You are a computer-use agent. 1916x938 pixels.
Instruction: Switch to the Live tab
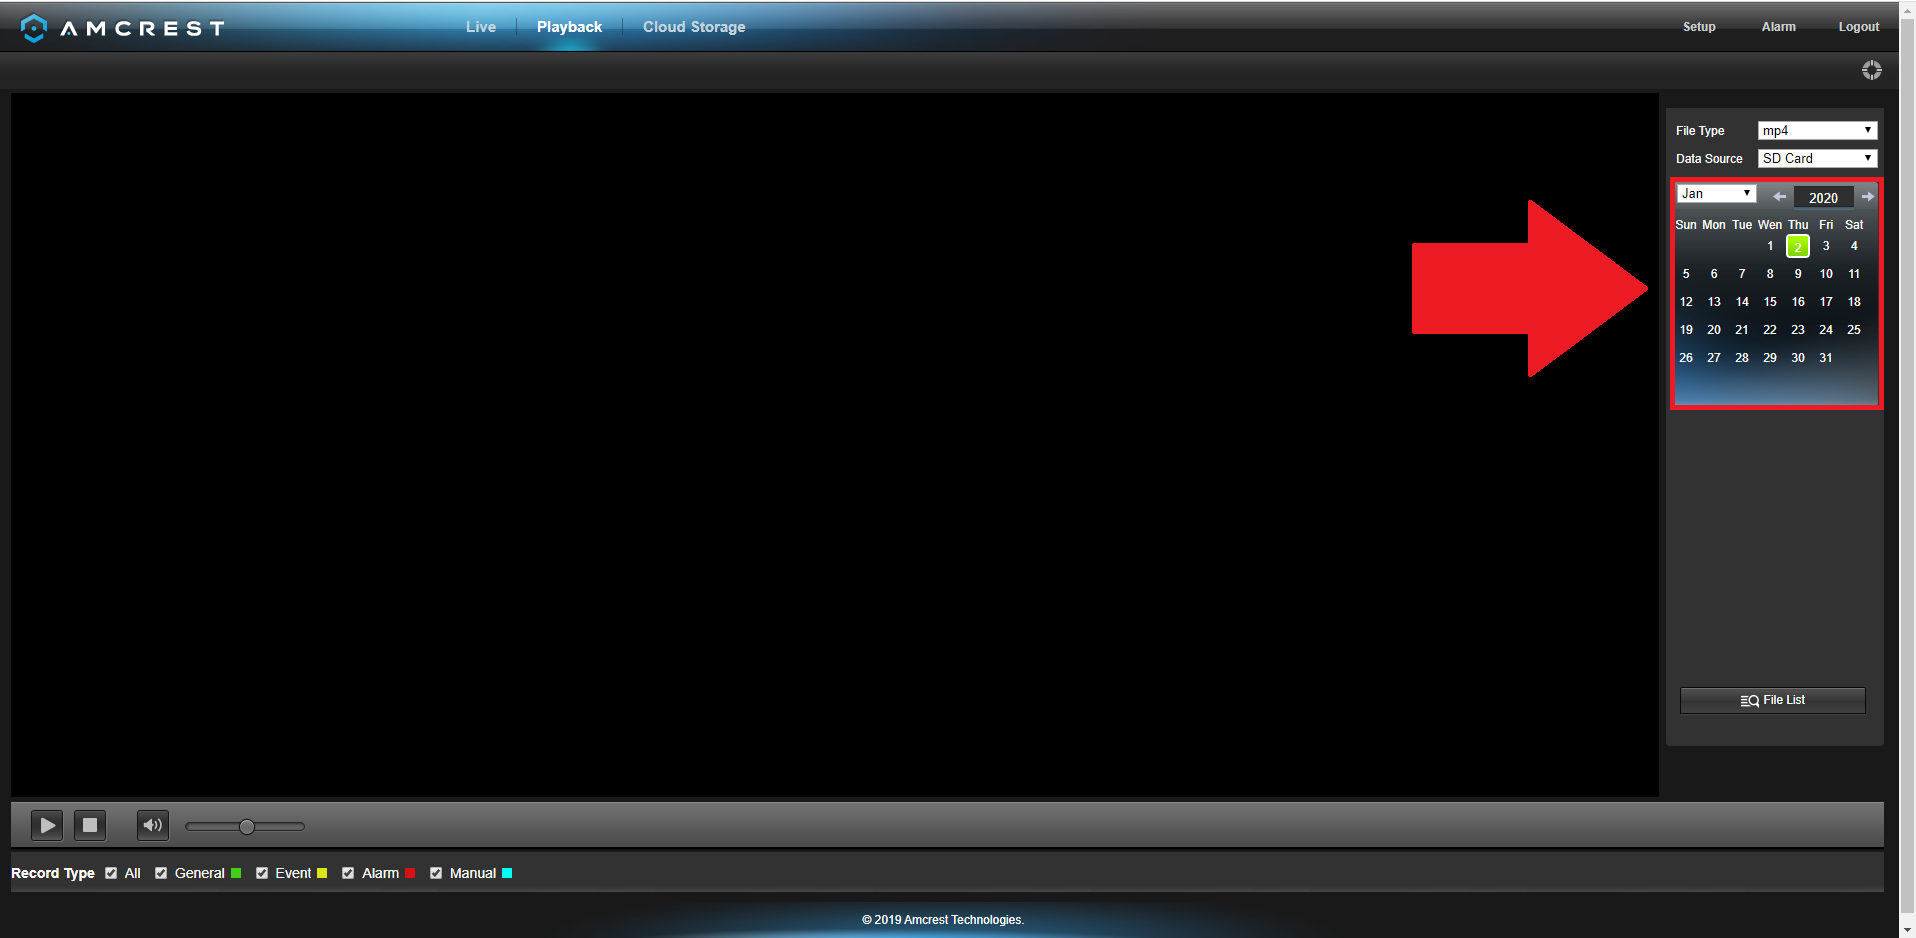[x=480, y=27]
